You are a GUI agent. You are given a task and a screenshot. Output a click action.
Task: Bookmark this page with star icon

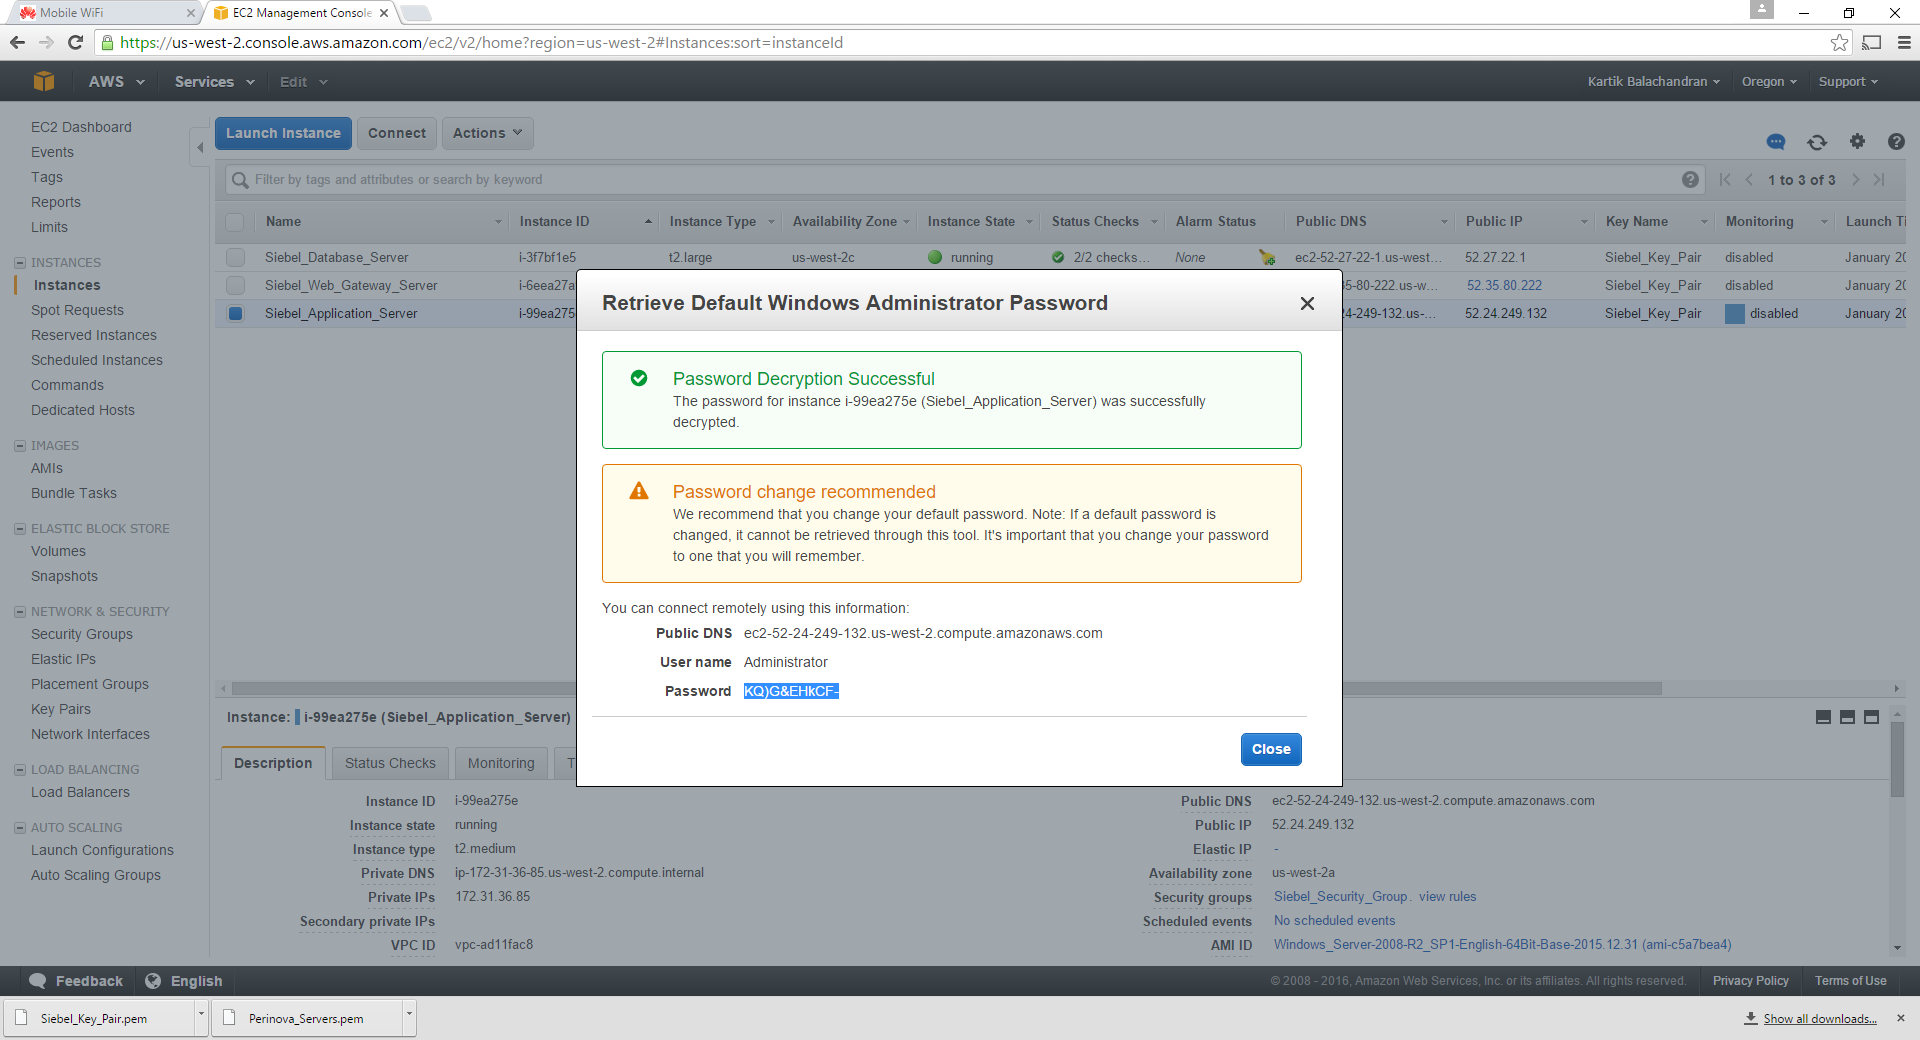tap(1839, 42)
